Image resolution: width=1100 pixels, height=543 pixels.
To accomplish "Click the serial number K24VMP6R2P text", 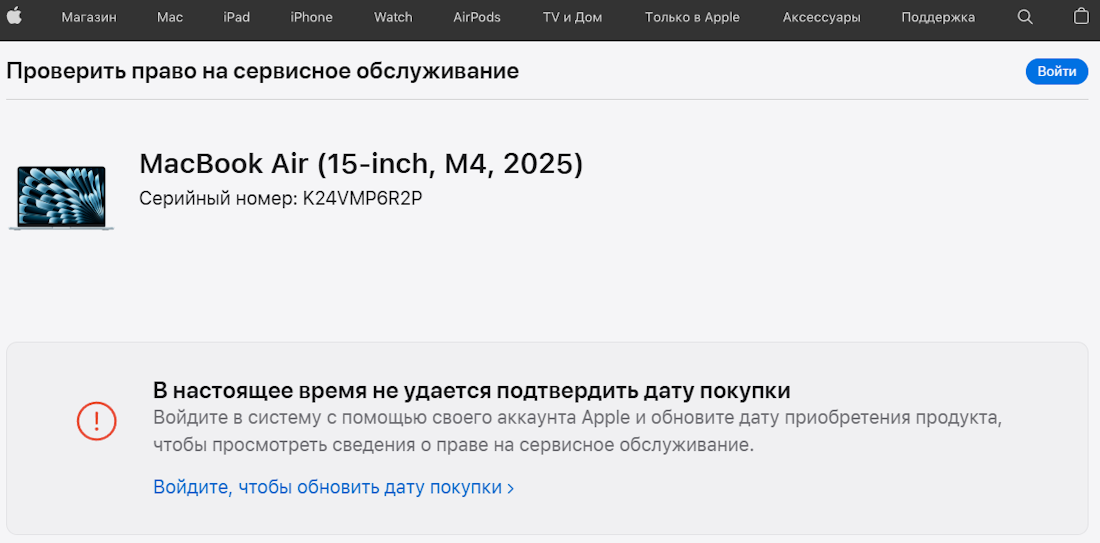I will click(x=363, y=199).
